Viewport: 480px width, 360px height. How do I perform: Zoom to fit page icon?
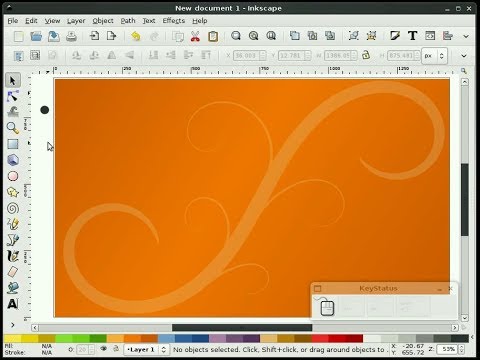pyautogui.click(x=271, y=36)
